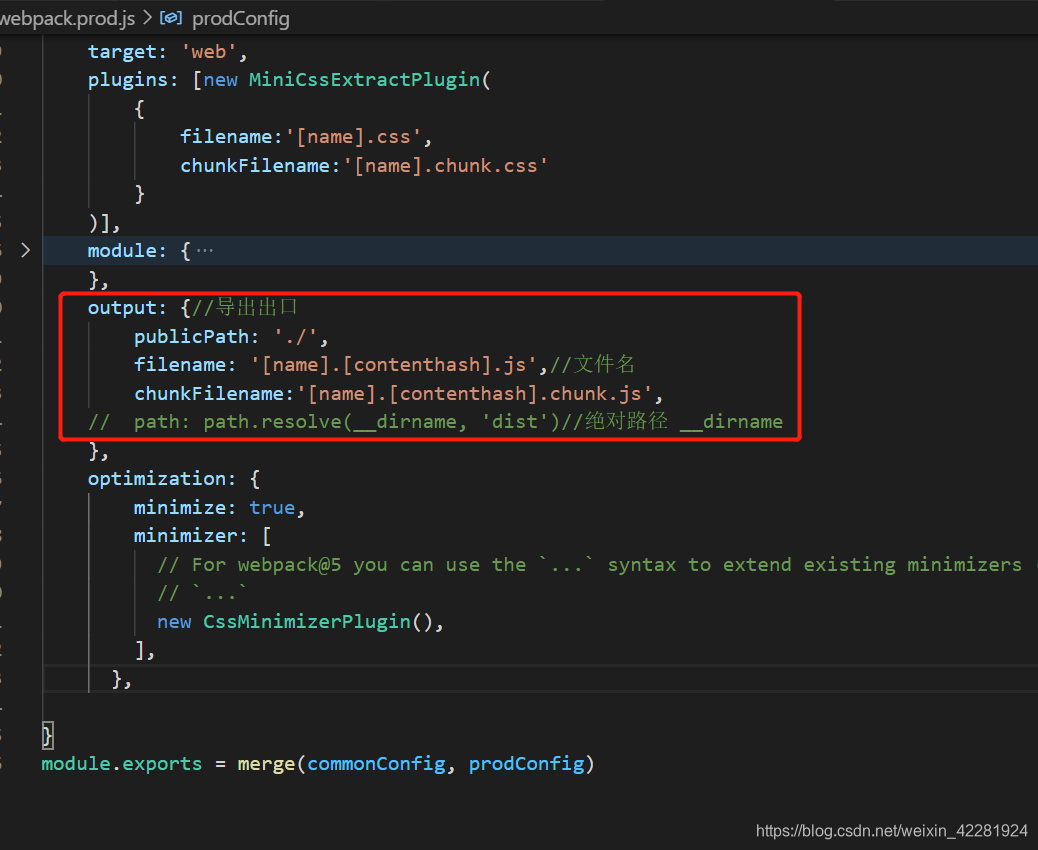Click 'web' target string value
The height and width of the screenshot is (850, 1038).
[209, 52]
